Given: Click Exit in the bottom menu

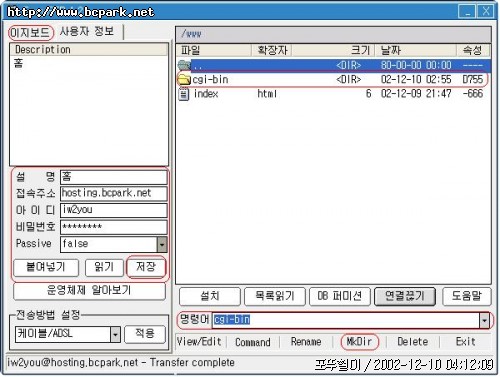Looking at the screenshot, I should click(465, 342).
